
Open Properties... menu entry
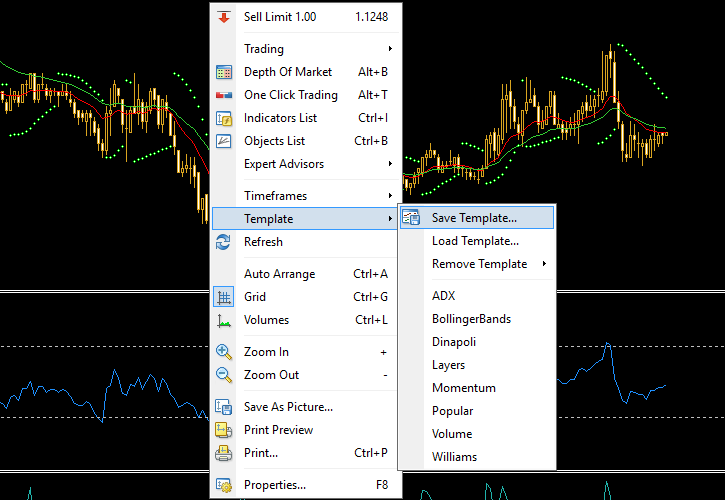coord(306,485)
